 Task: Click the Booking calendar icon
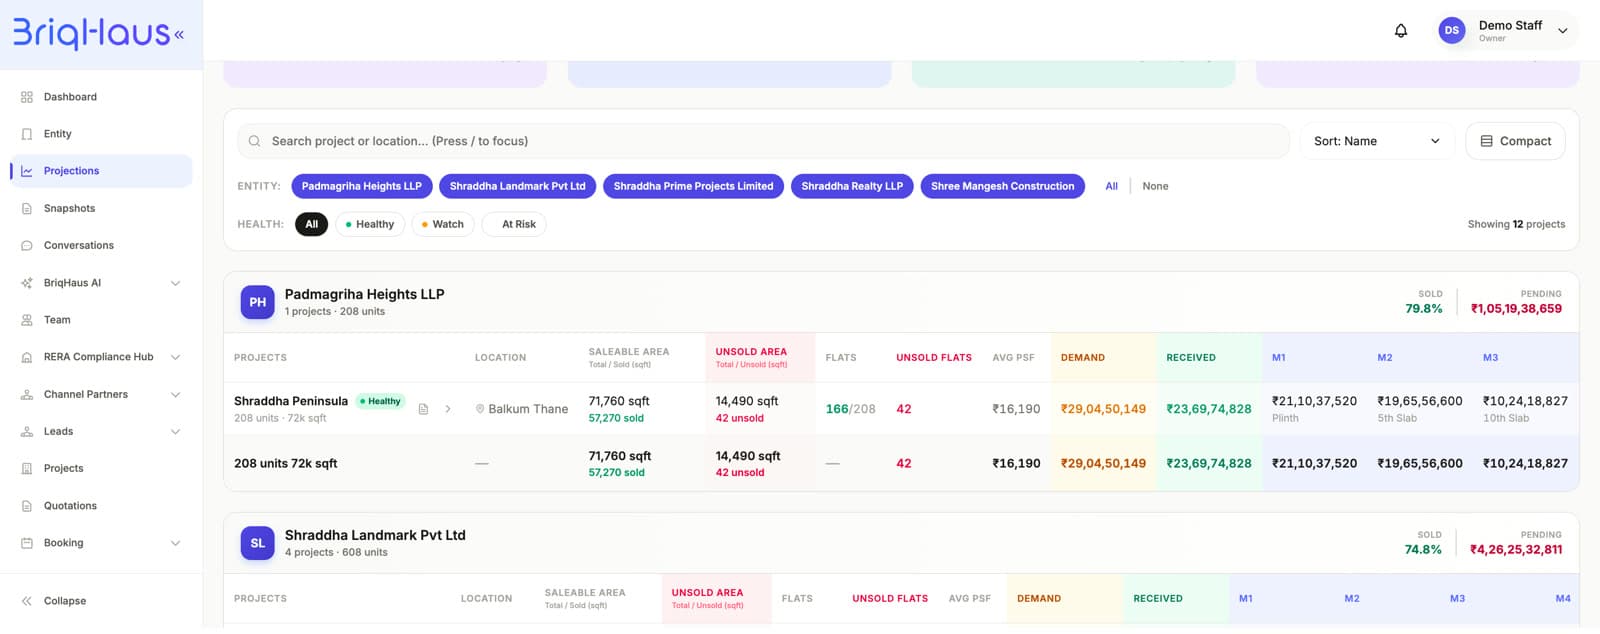point(27,543)
